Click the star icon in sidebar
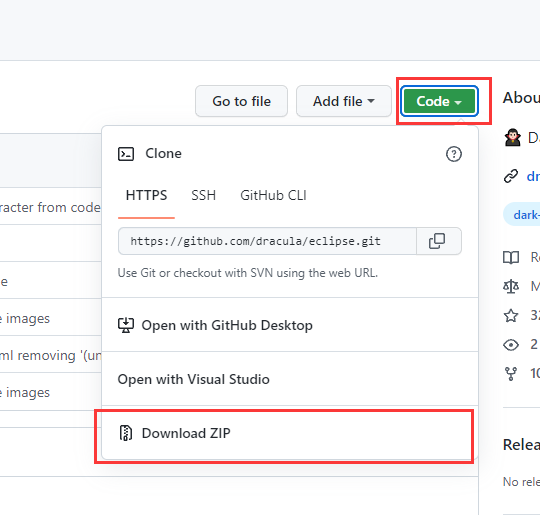540x515 pixels. coord(511,316)
